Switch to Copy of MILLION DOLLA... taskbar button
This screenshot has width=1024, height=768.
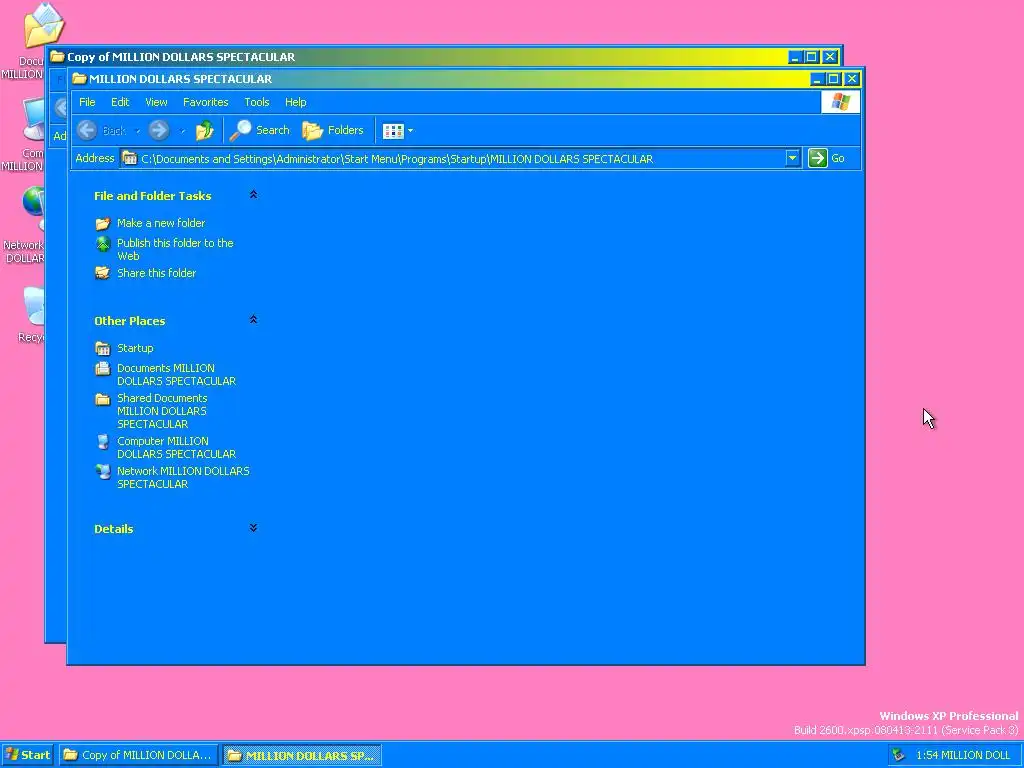click(x=138, y=756)
